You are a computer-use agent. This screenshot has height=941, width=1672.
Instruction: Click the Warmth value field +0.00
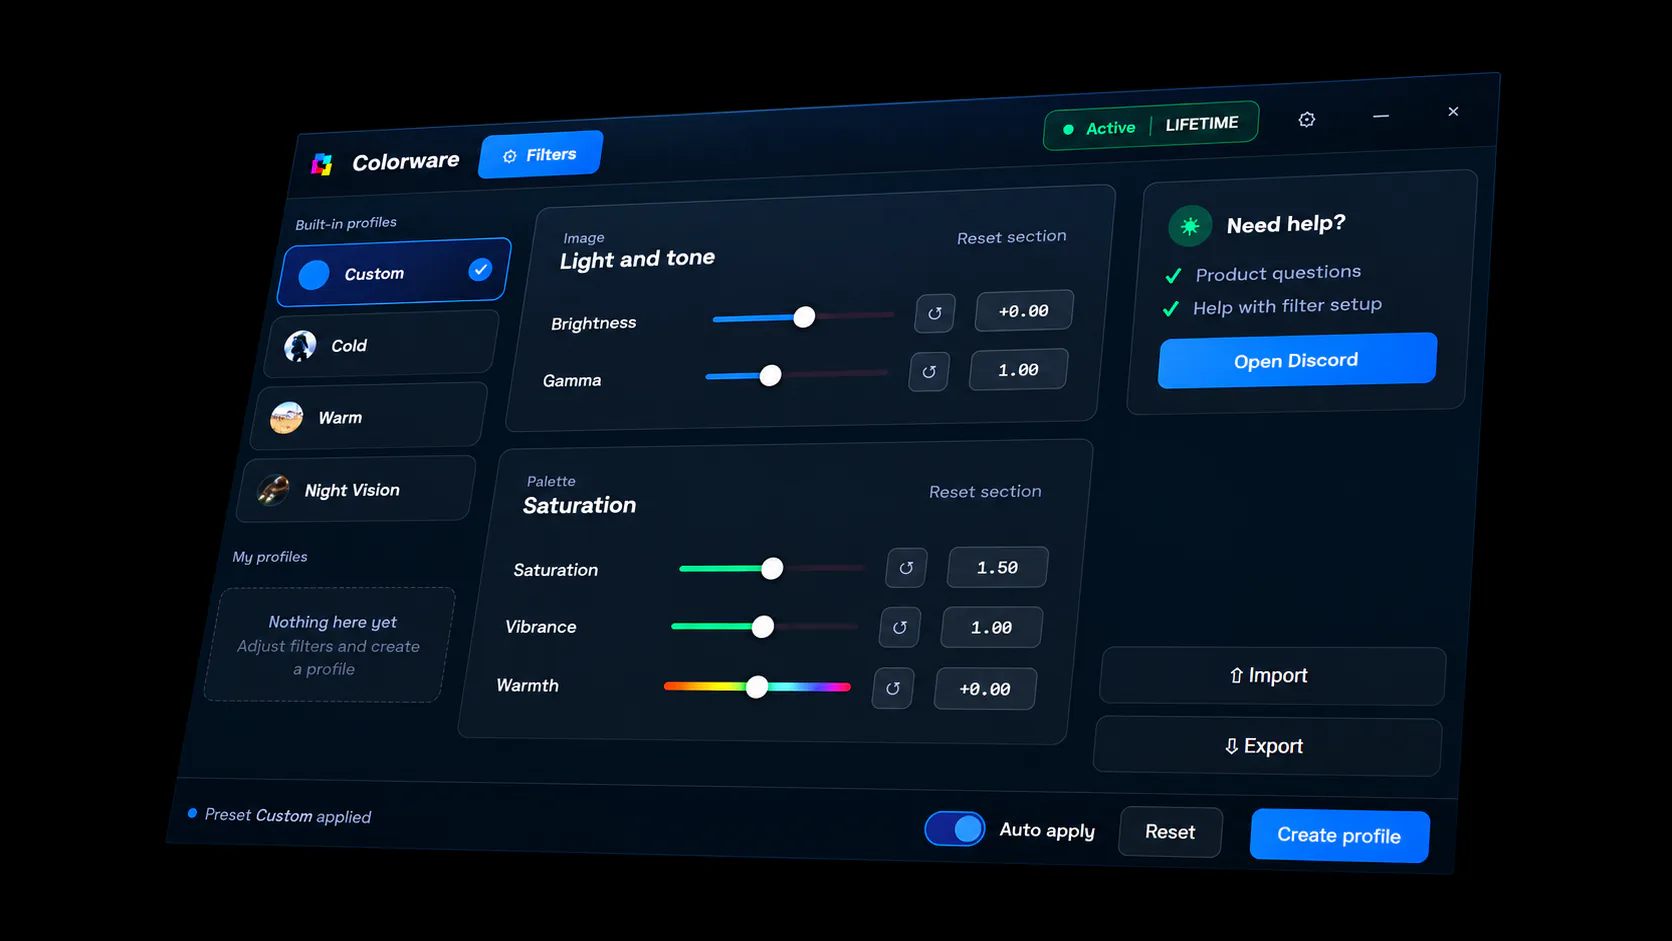[985, 689]
